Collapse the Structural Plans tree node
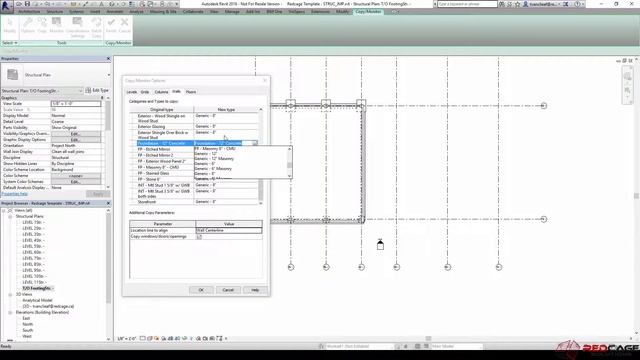Screen dimensions: 640x360 tap(10, 217)
